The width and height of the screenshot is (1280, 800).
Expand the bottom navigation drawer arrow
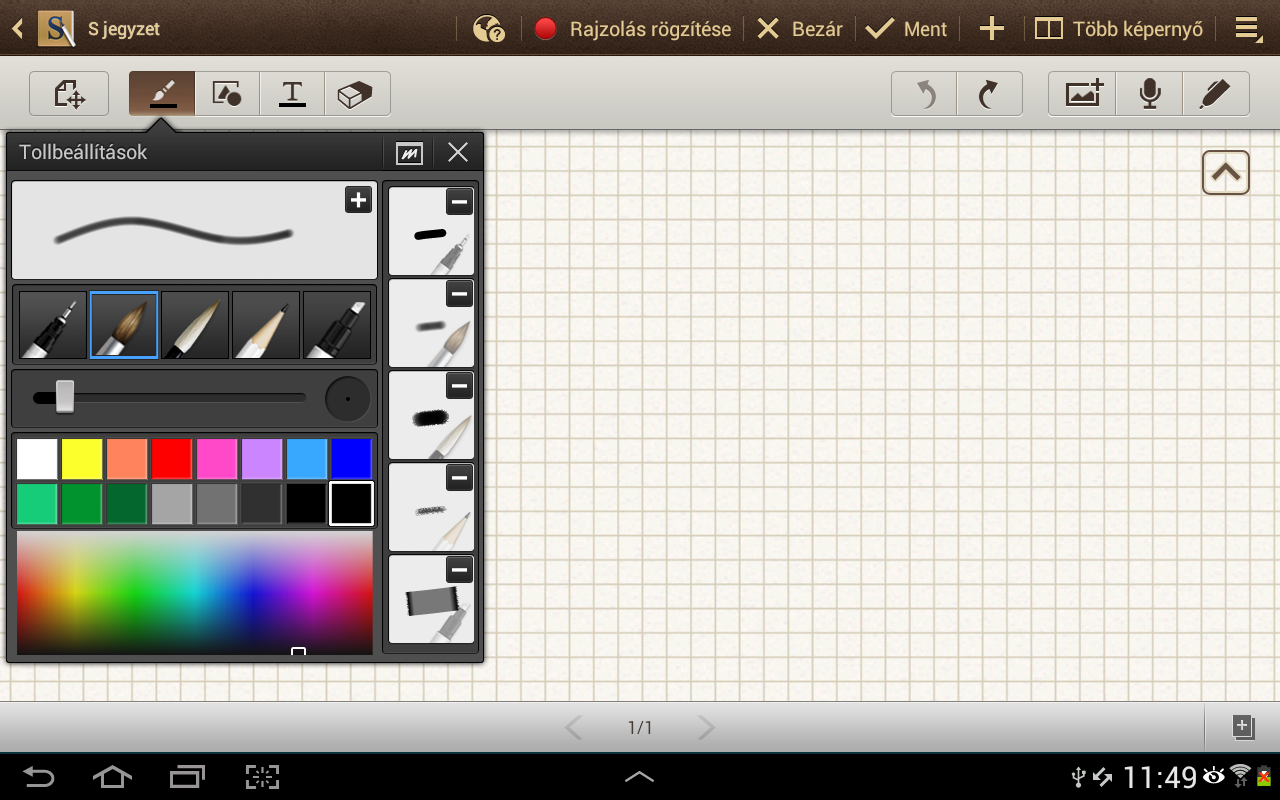(x=639, y=776)
